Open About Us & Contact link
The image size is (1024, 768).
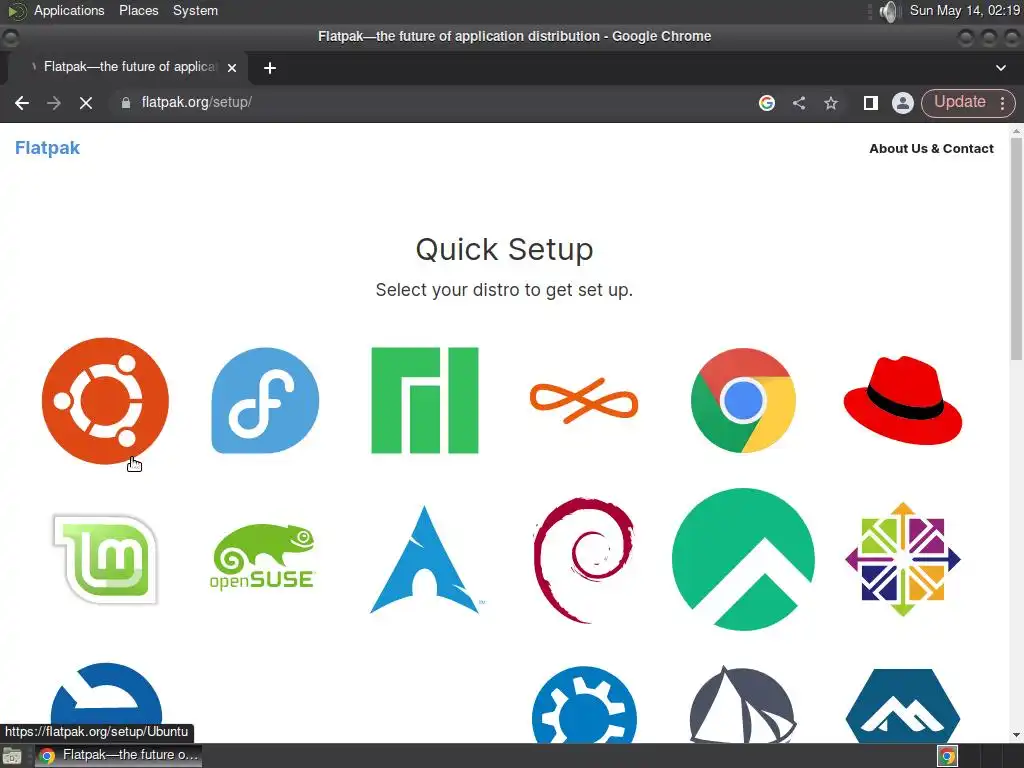point(931,148)
